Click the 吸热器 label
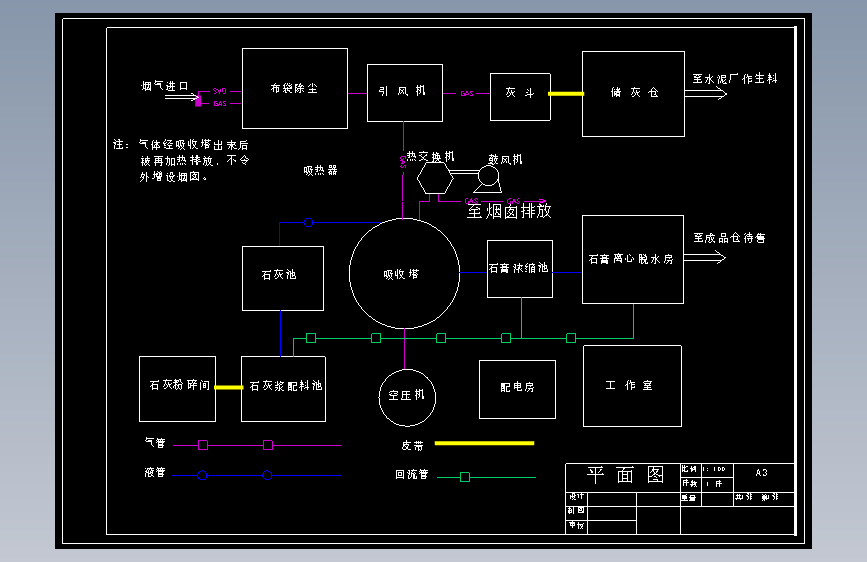867x562 pixels. 320,170
